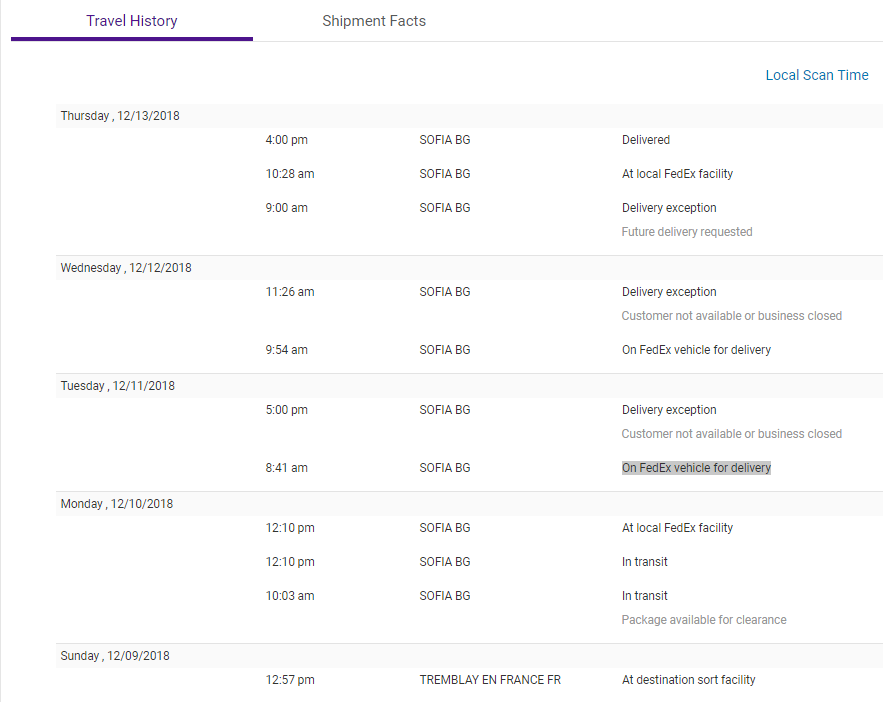Click the TREMBLAY EN FRANCE FR location
Image resolution: width=883 pixels, height=702 pixels.
point(490,680)
